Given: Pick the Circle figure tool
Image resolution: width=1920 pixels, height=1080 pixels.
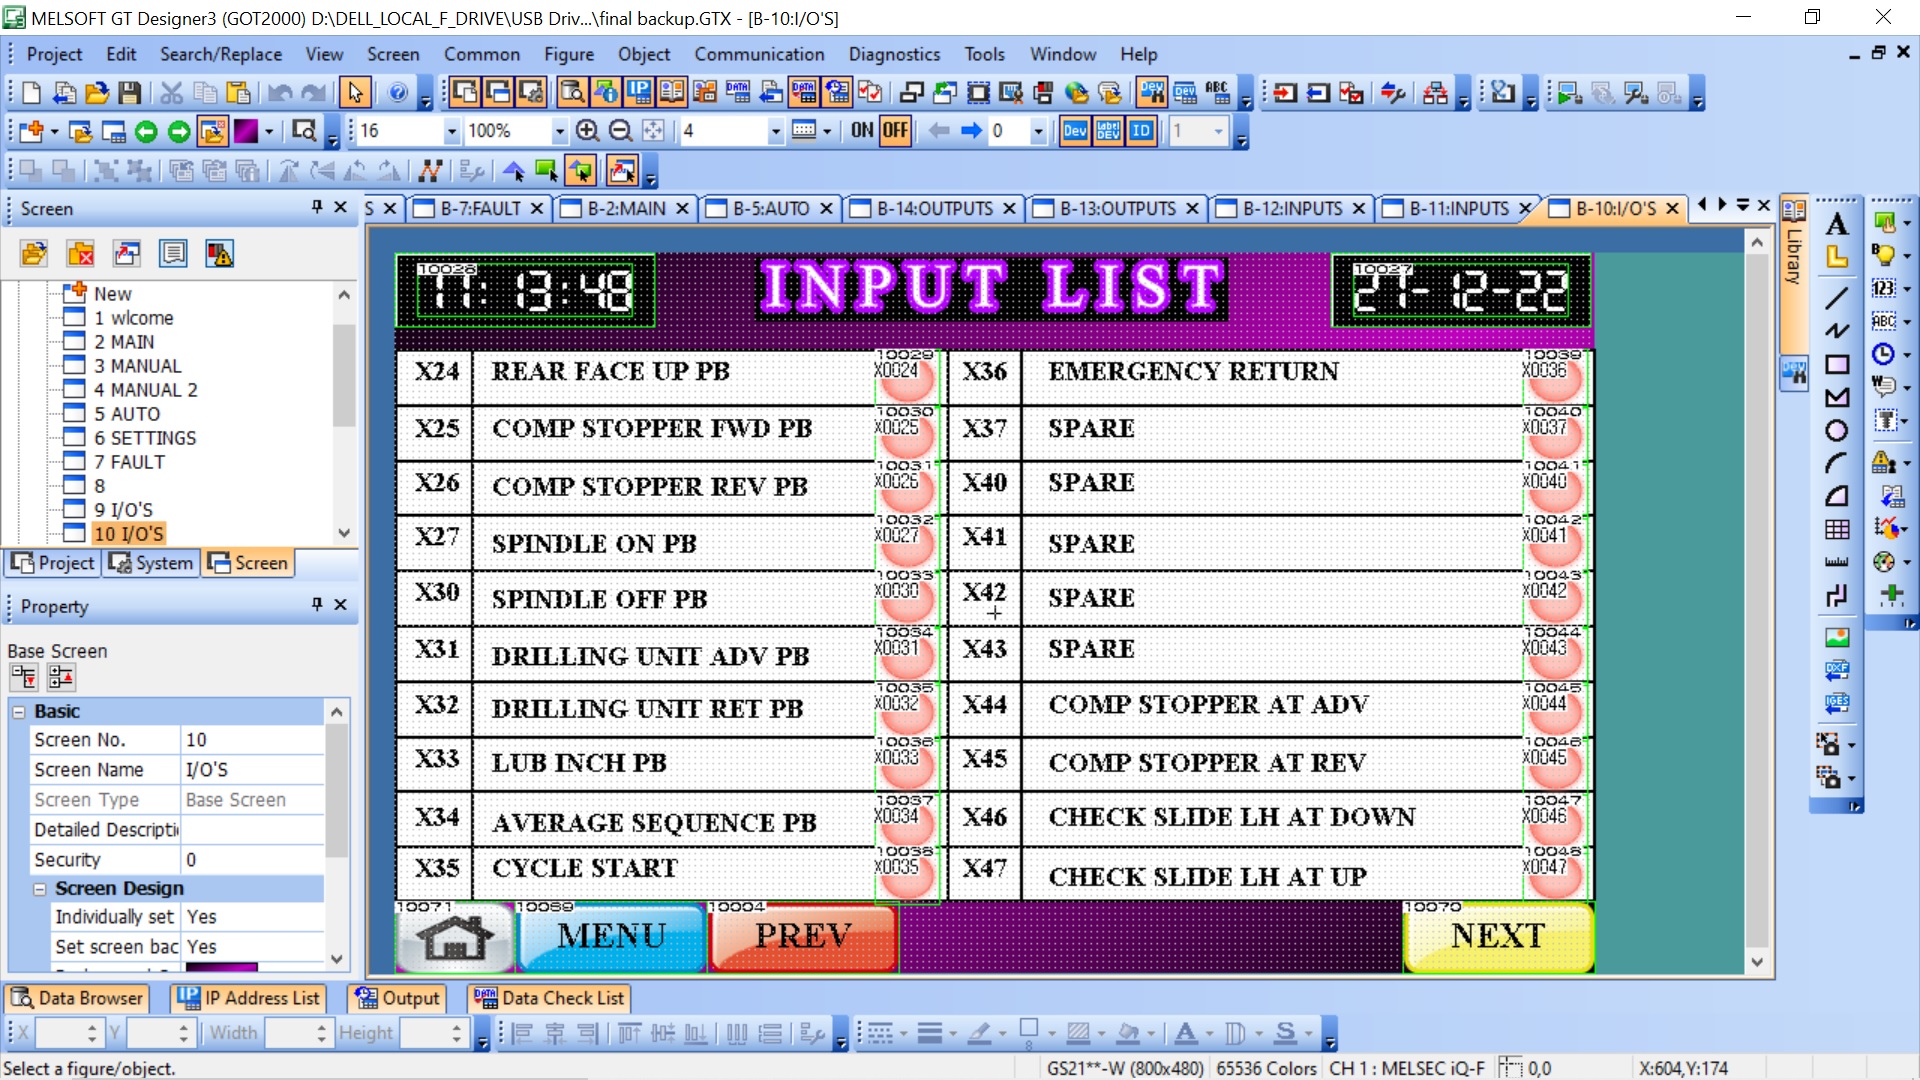Looking at the screenshot, I should point(1836,431).
